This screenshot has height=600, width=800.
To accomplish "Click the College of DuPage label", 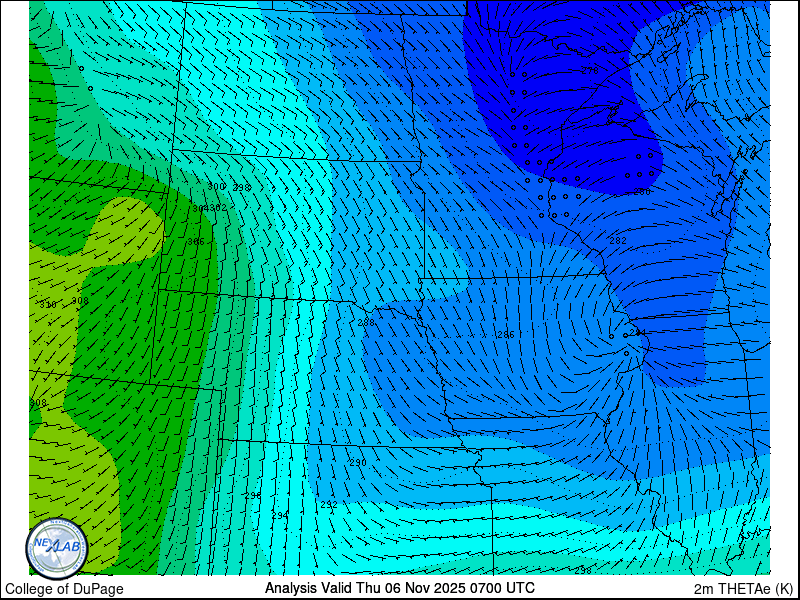I will pos(64,589).
